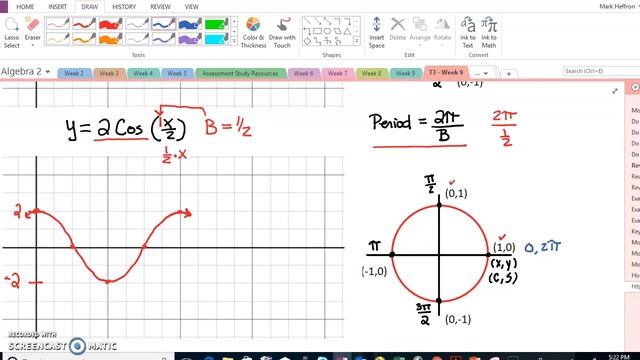Choose the thick purple marker pen
The height and width of the screenshot is (360, 640).
point(190,38)
